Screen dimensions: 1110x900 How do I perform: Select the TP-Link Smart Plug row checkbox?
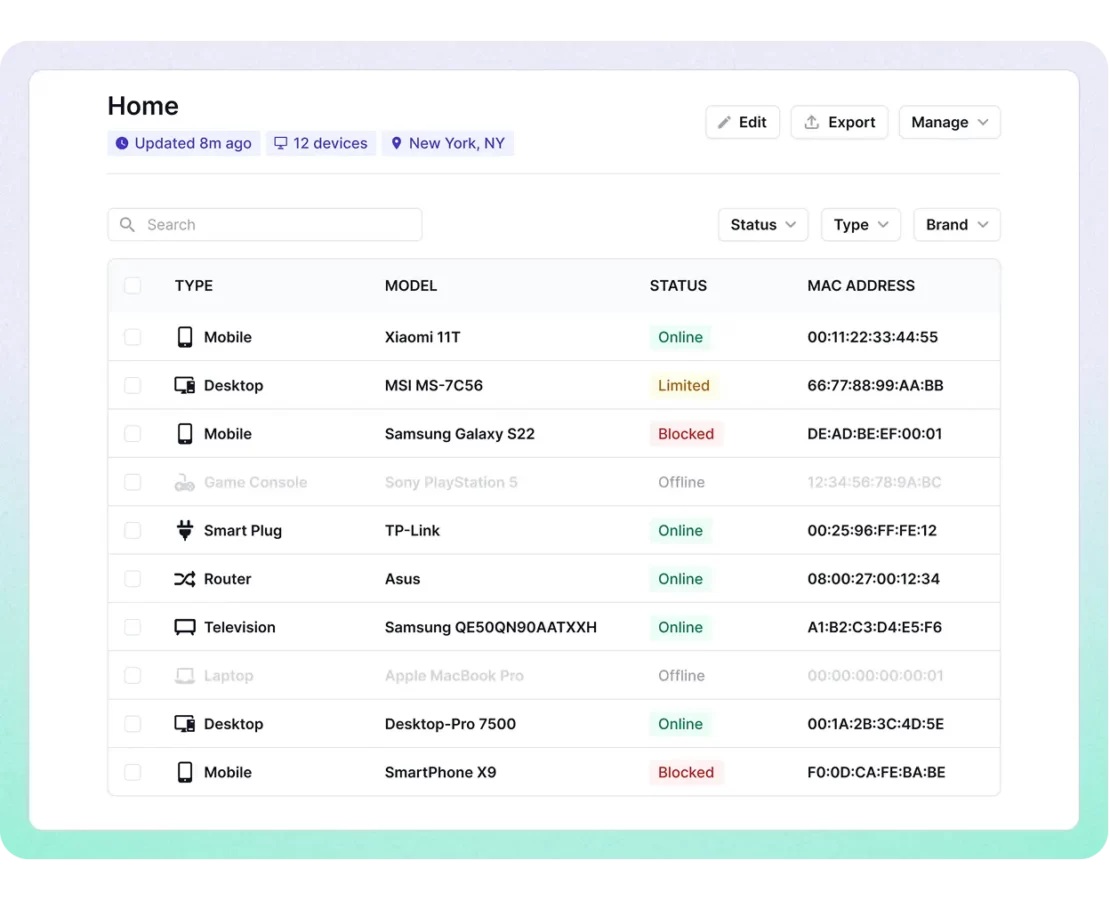pos(133,531)
